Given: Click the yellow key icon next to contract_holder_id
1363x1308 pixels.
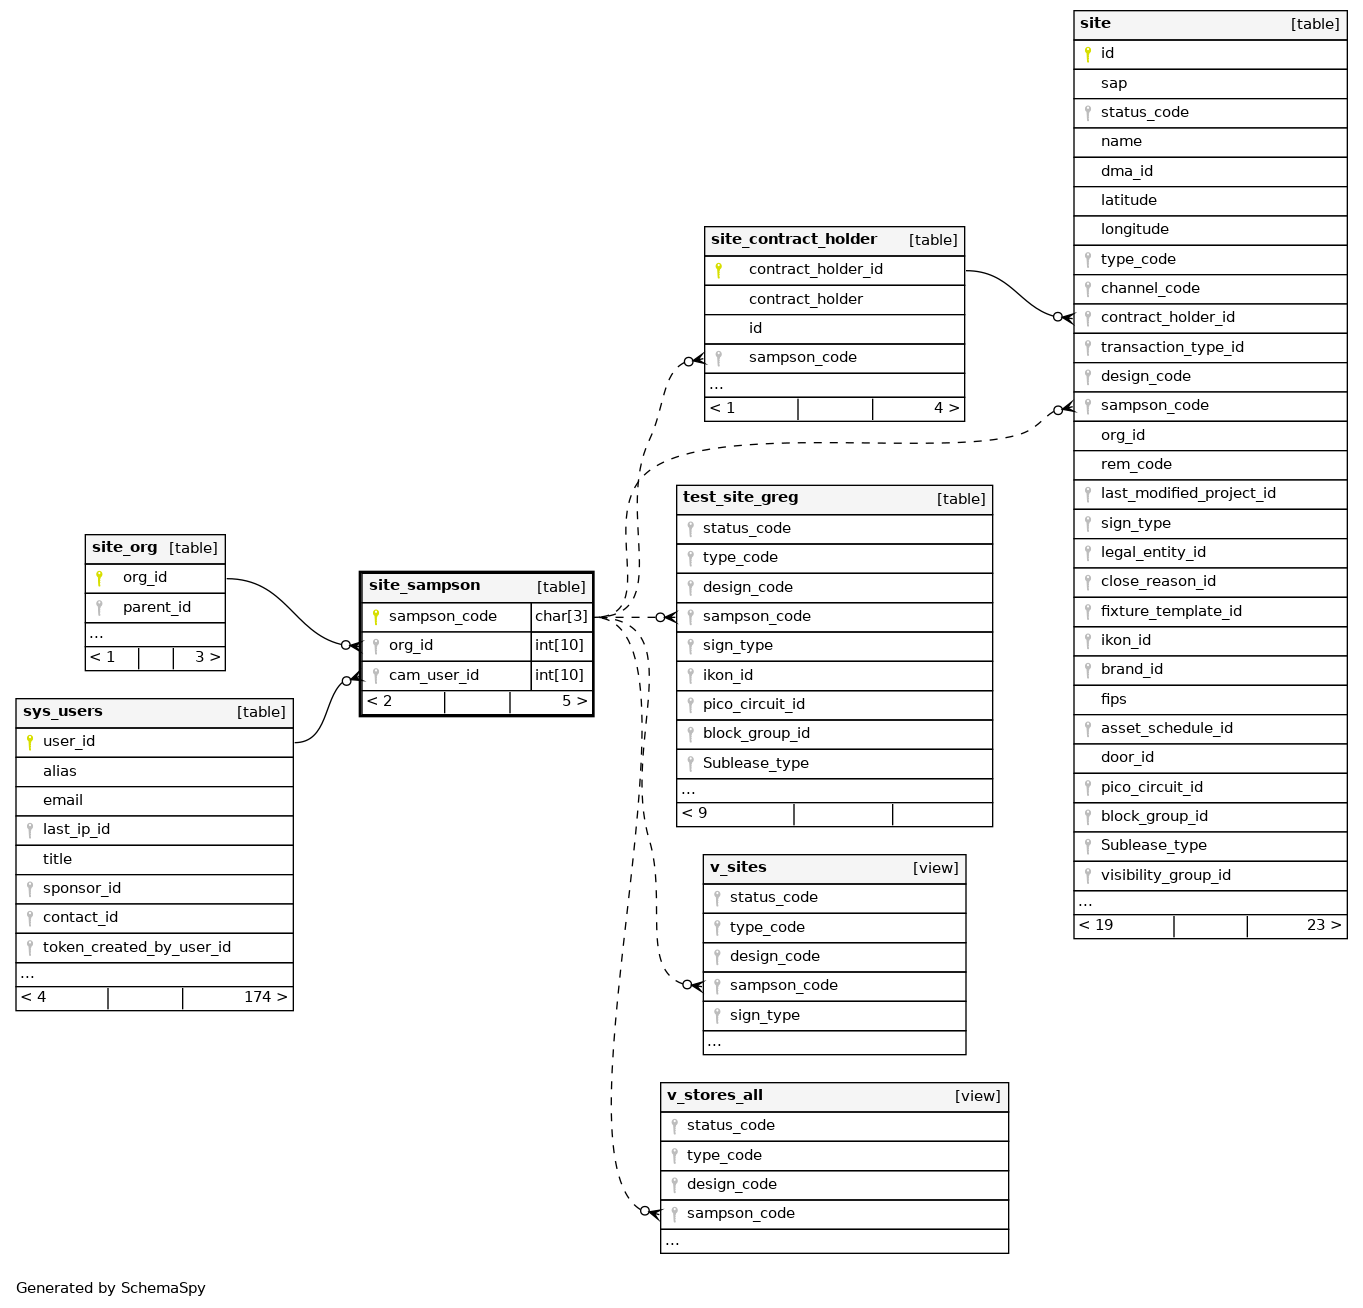Looking at the screenshot, I should pyautogui.click(x=718, y=270).
